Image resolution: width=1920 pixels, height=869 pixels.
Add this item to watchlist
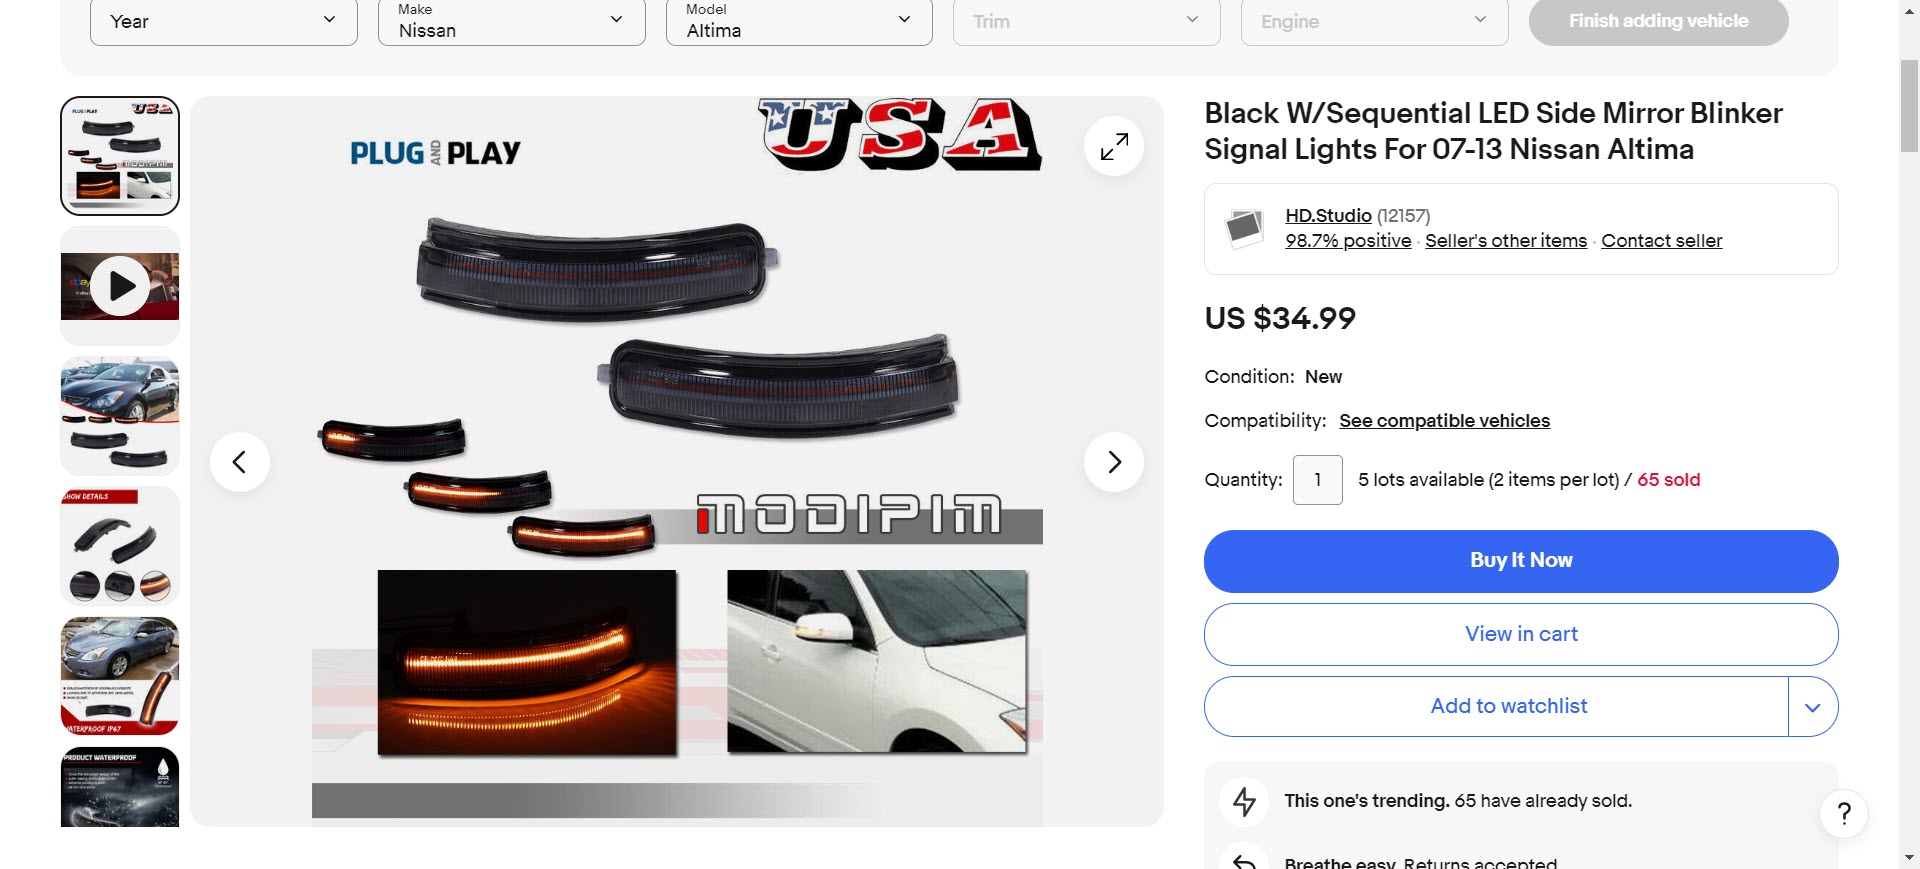[x=1497, y=707]
